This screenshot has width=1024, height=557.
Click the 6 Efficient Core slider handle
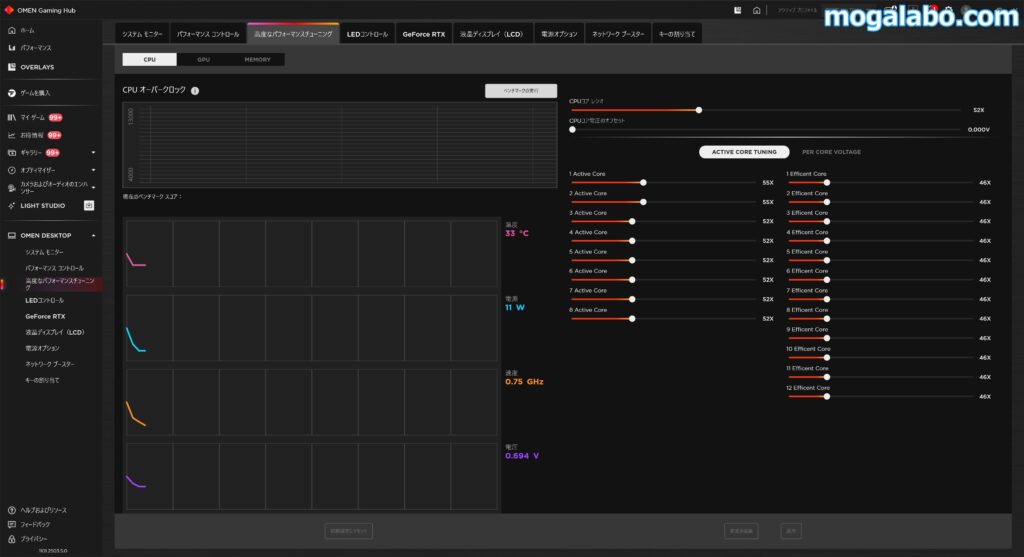click(x=827, y=279)
